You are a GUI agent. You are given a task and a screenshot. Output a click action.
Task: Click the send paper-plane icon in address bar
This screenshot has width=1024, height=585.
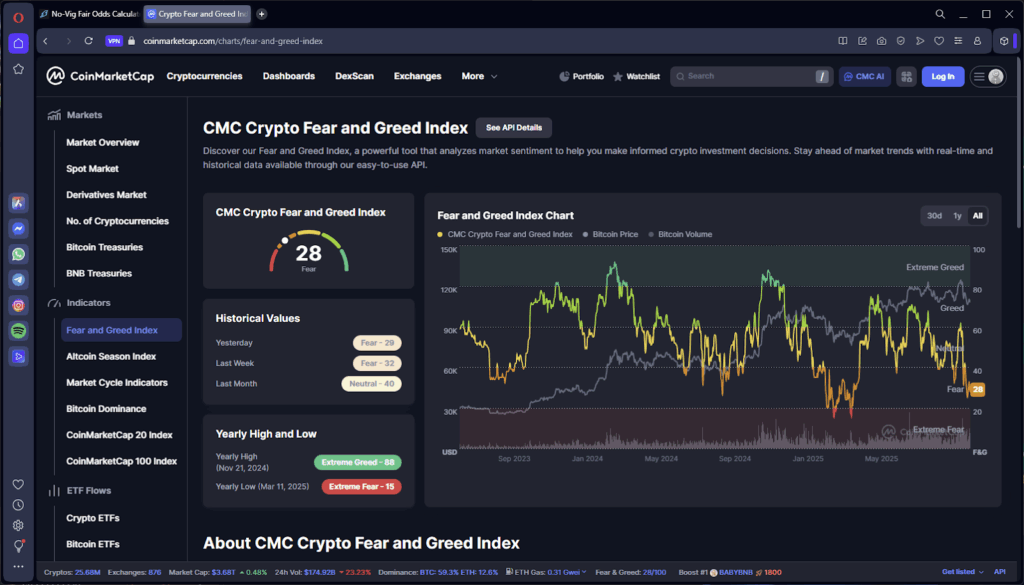click(x=920, y=40)
